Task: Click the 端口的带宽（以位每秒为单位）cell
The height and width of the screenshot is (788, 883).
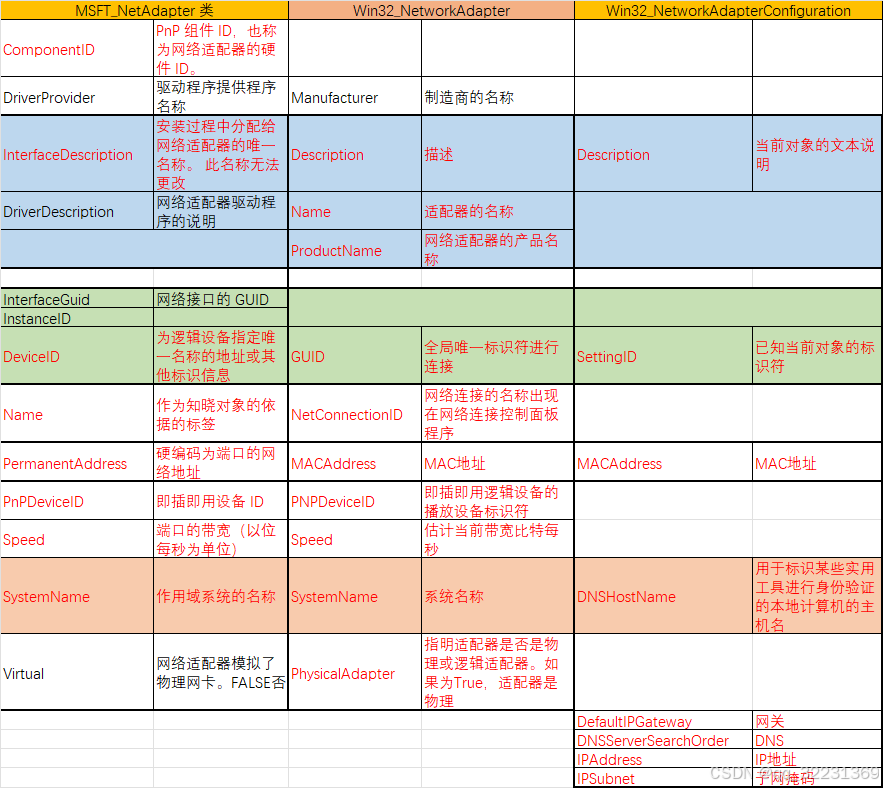Action: 221,538
